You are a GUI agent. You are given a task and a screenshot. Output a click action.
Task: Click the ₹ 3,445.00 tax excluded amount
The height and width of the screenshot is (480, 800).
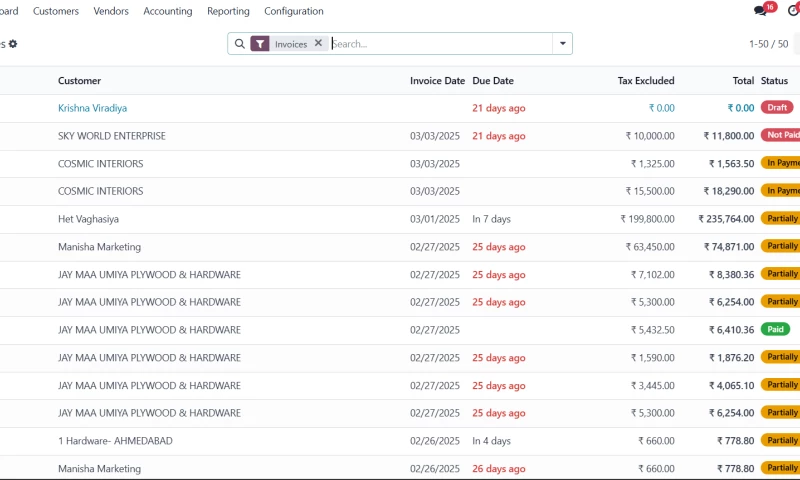click(653, 386)
